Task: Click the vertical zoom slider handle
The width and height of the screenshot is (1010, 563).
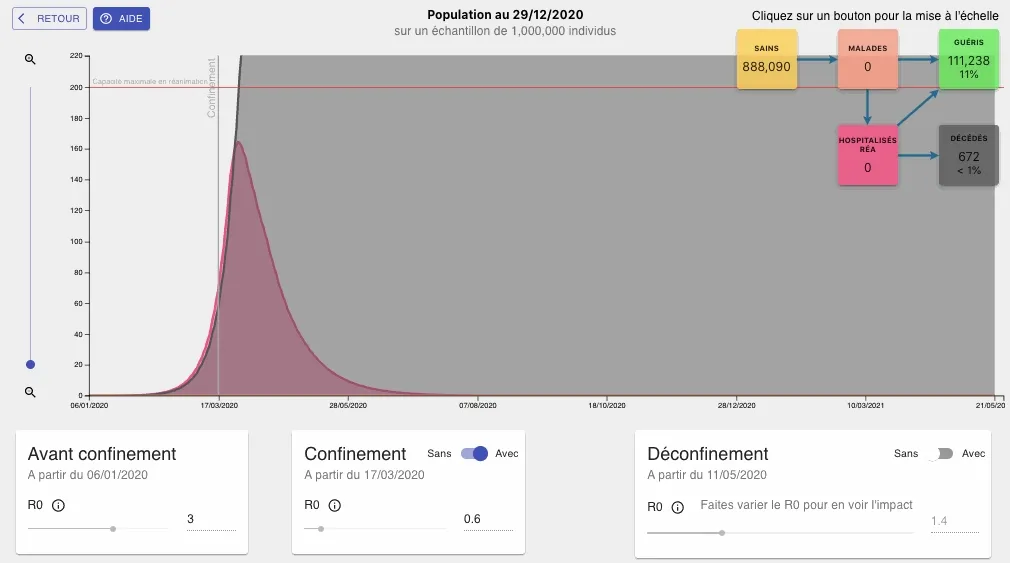Action: pyautogui.click(x=30, y=365)
